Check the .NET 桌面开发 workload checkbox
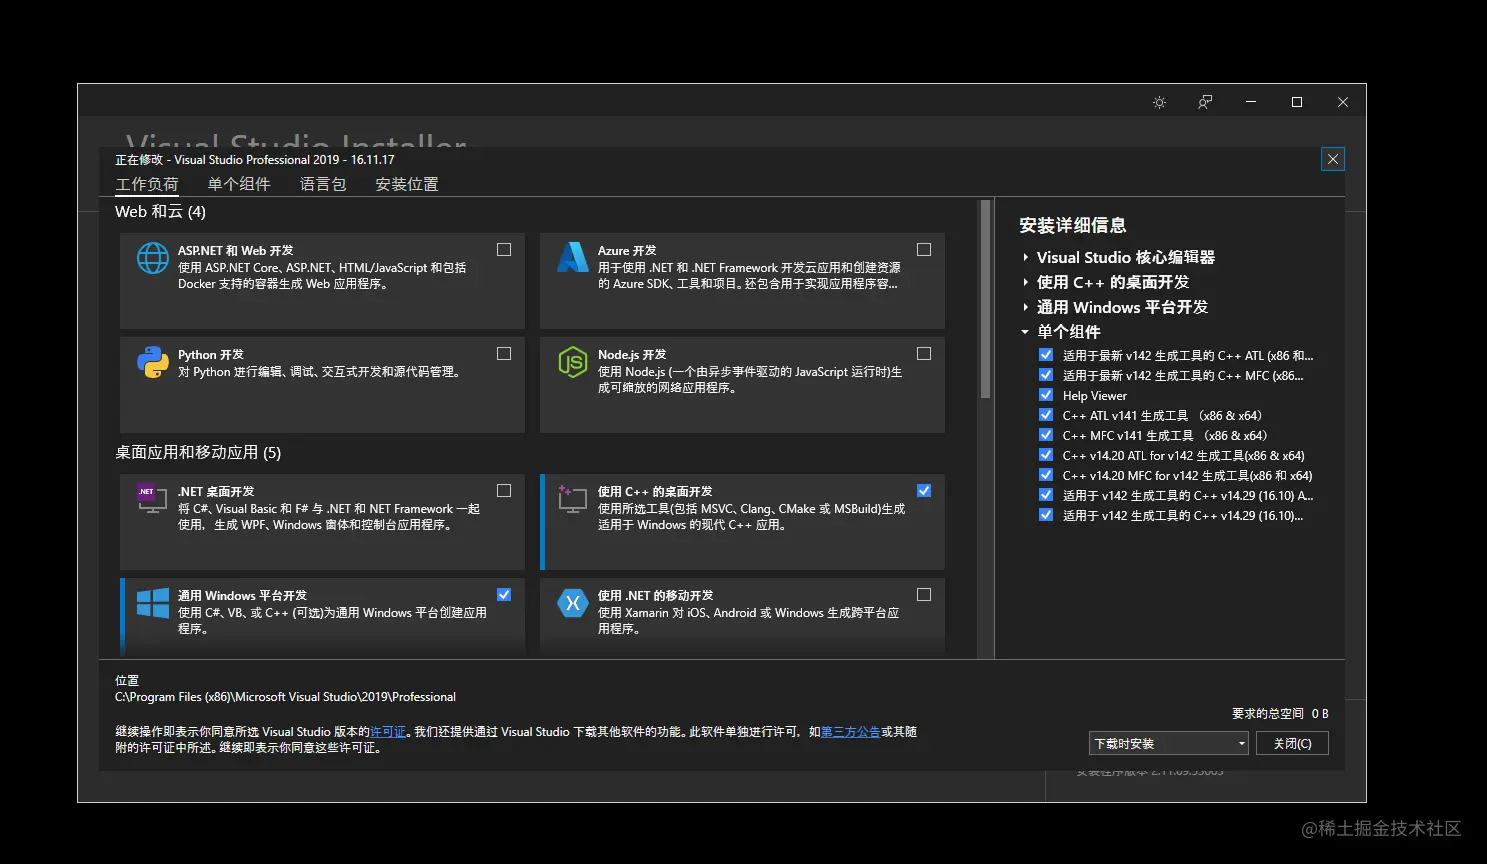 (x=504, y=491)
